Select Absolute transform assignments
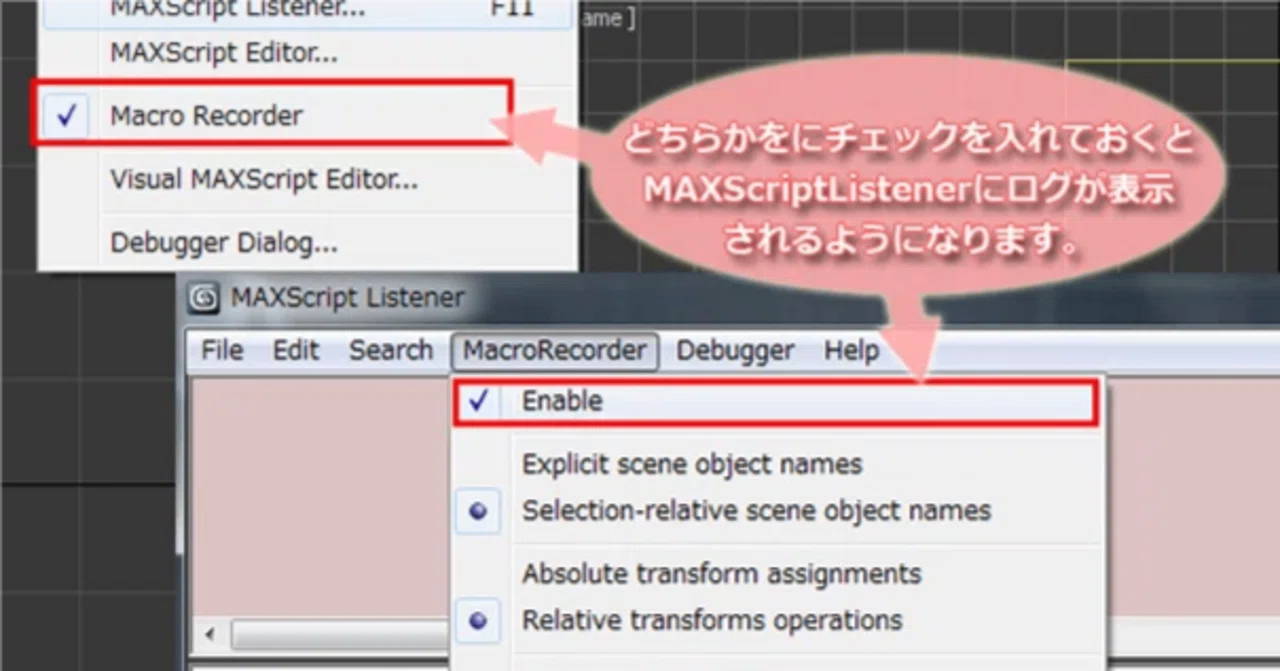The height and width of the screenshot is (671, 1280). [778, 574]
